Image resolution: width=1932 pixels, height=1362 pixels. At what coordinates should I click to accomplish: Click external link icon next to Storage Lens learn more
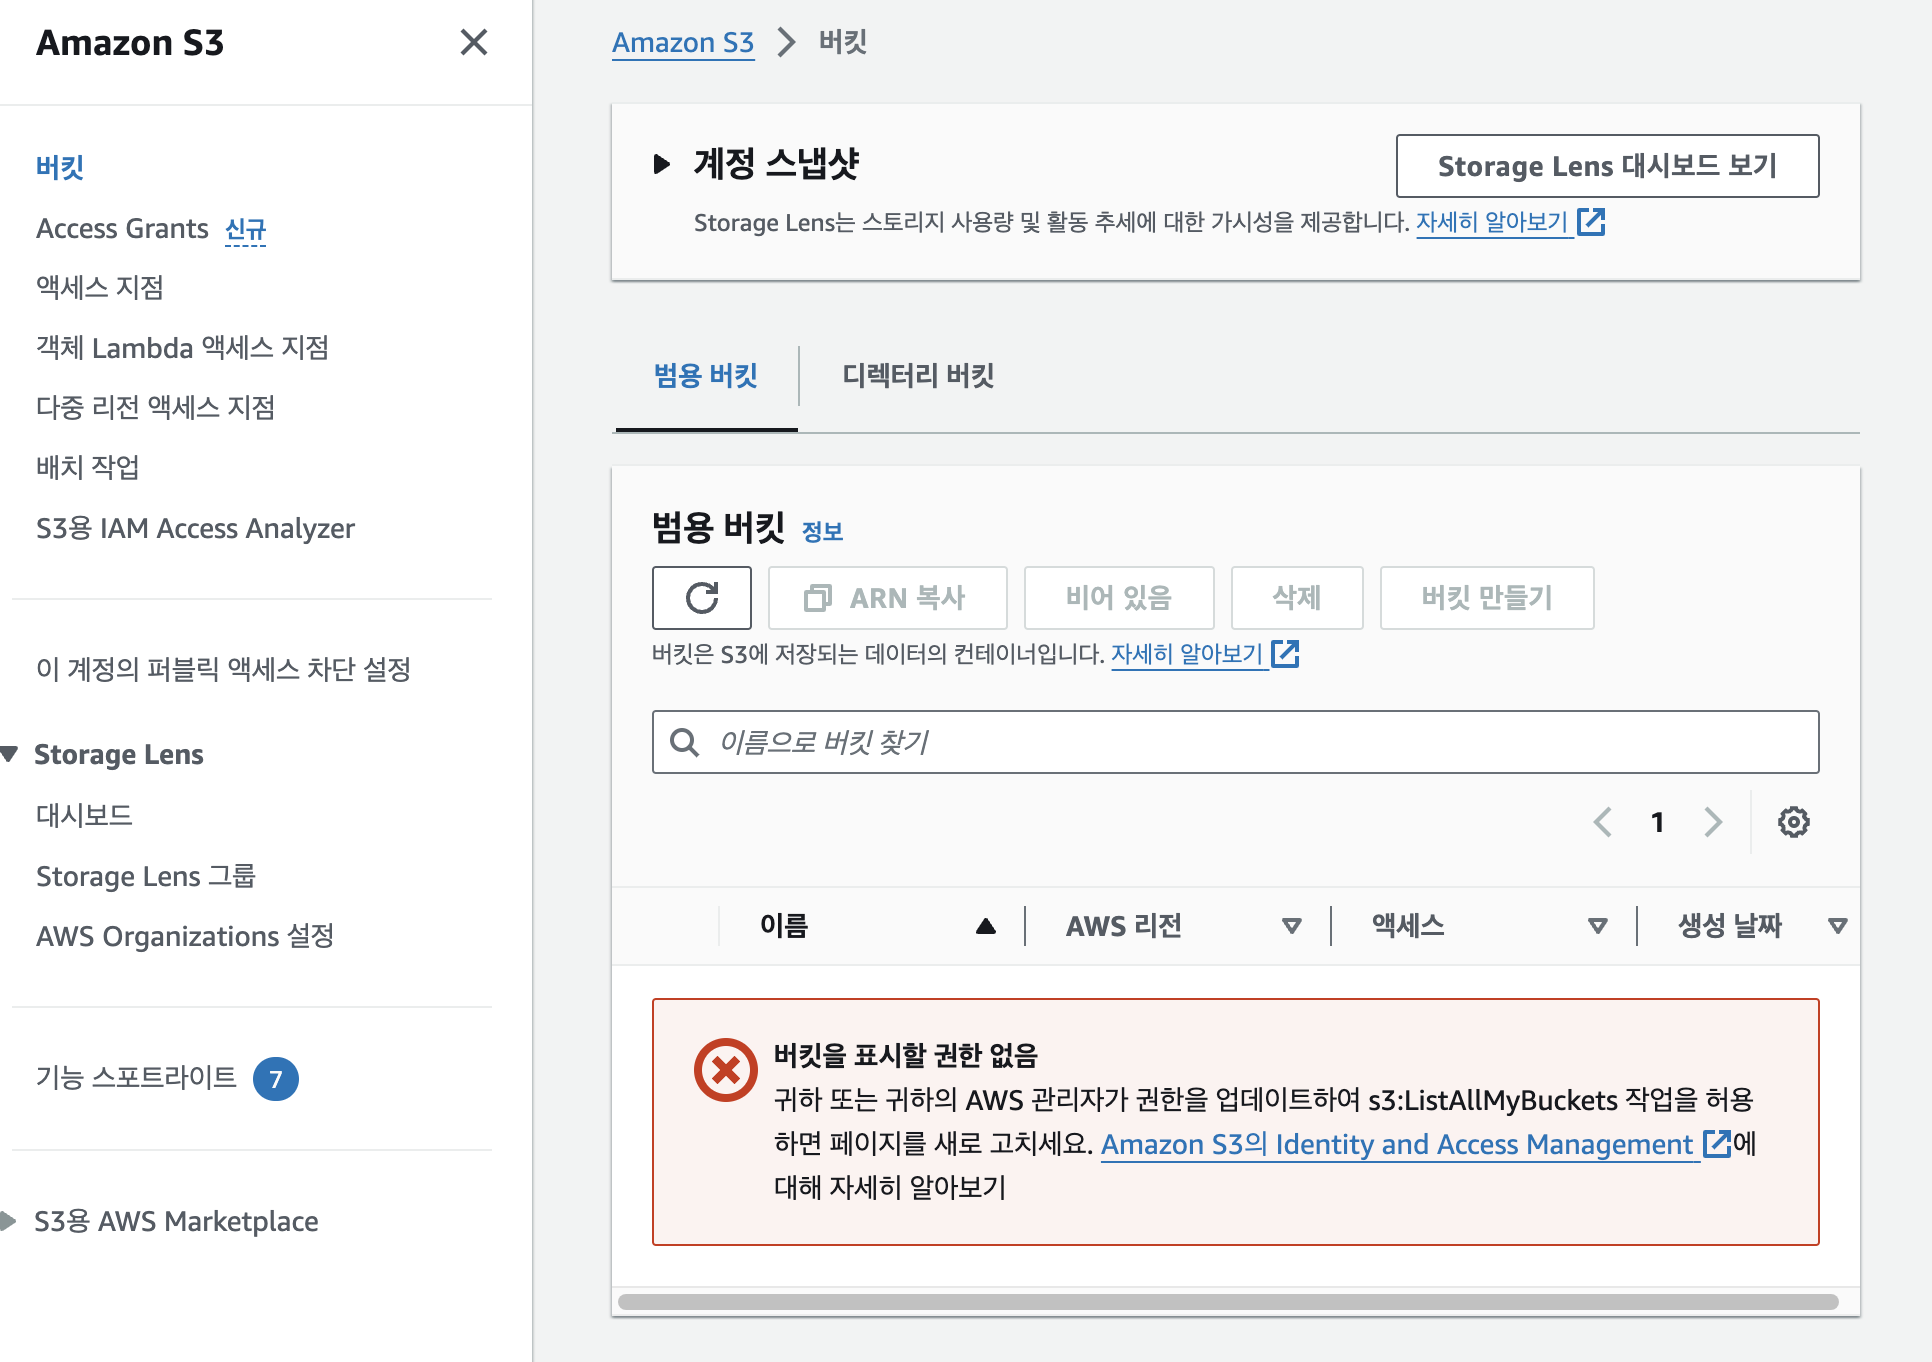1591,222
